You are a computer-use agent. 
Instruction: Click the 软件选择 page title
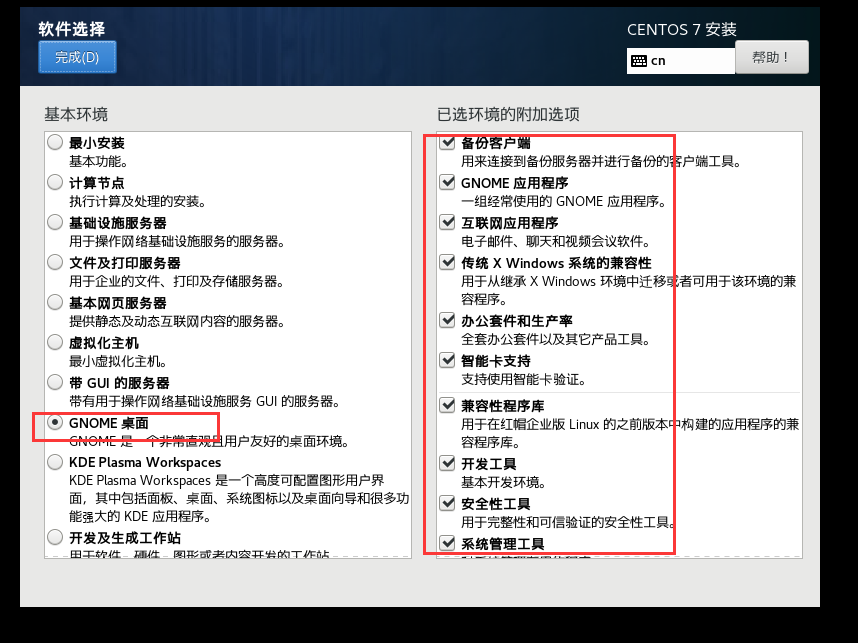(72, 29)
